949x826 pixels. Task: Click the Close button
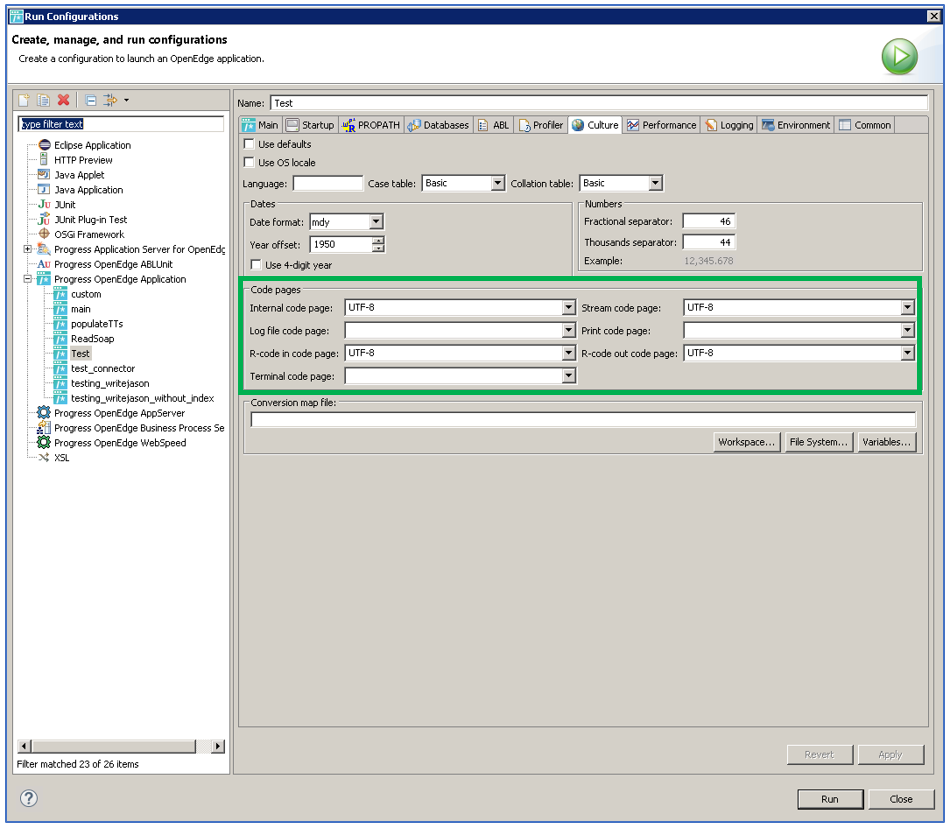pos(901,799)
